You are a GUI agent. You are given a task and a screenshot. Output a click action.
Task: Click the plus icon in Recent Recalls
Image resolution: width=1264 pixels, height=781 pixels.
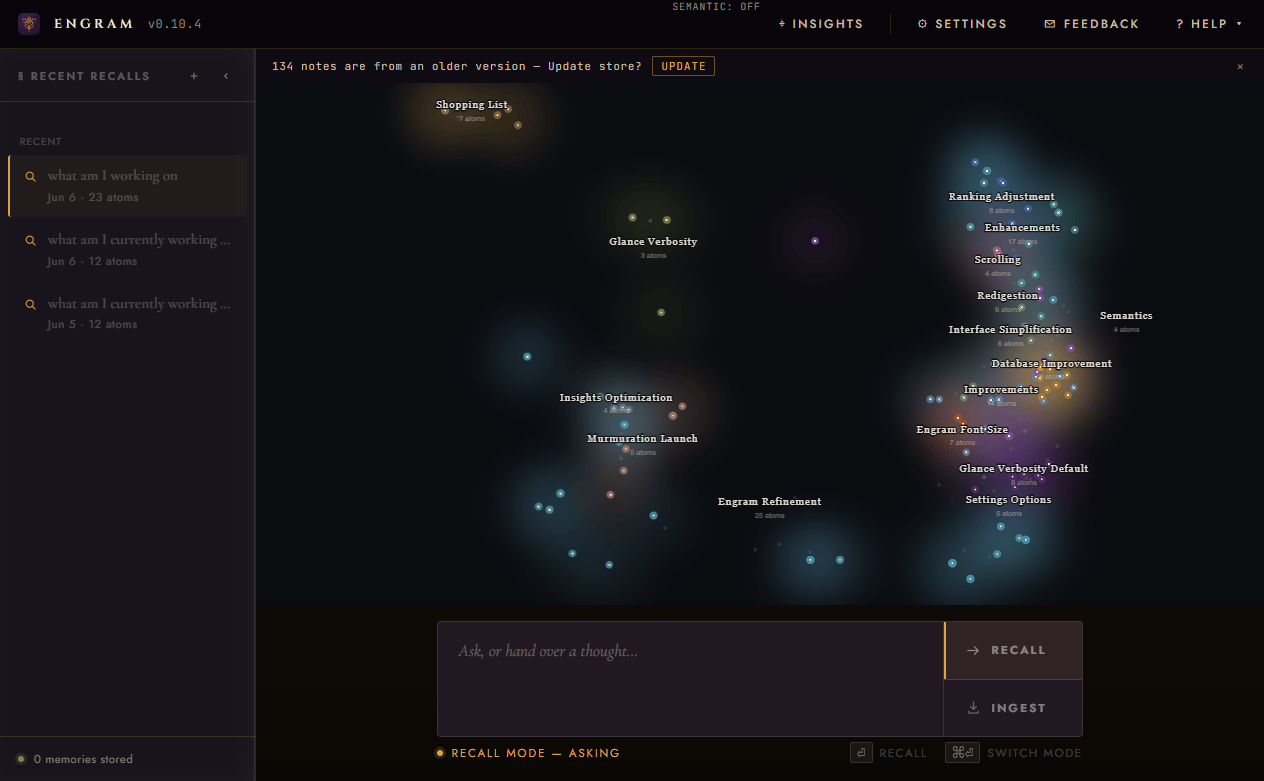tap(194, 76)
